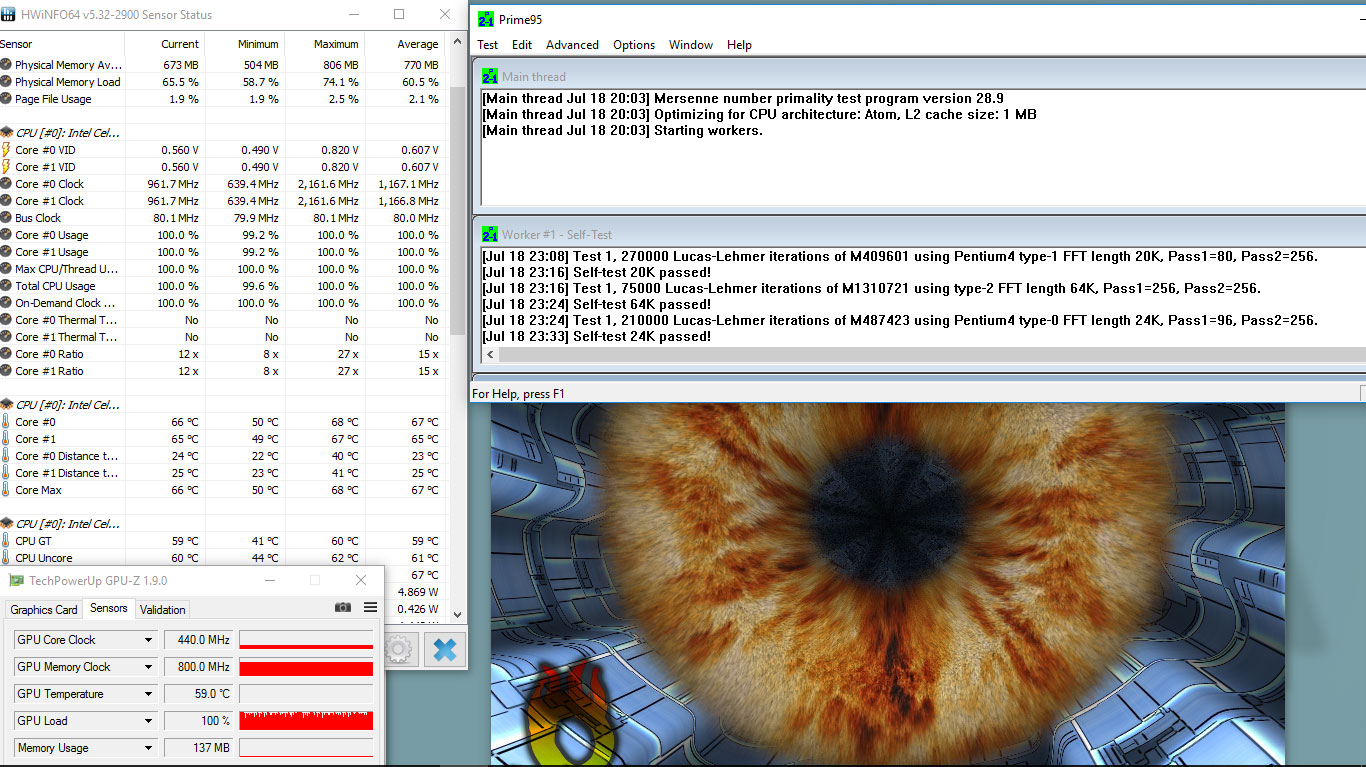Click the icon beside Core #1 Usage
1366x767 pixels.
coord(6,252)
